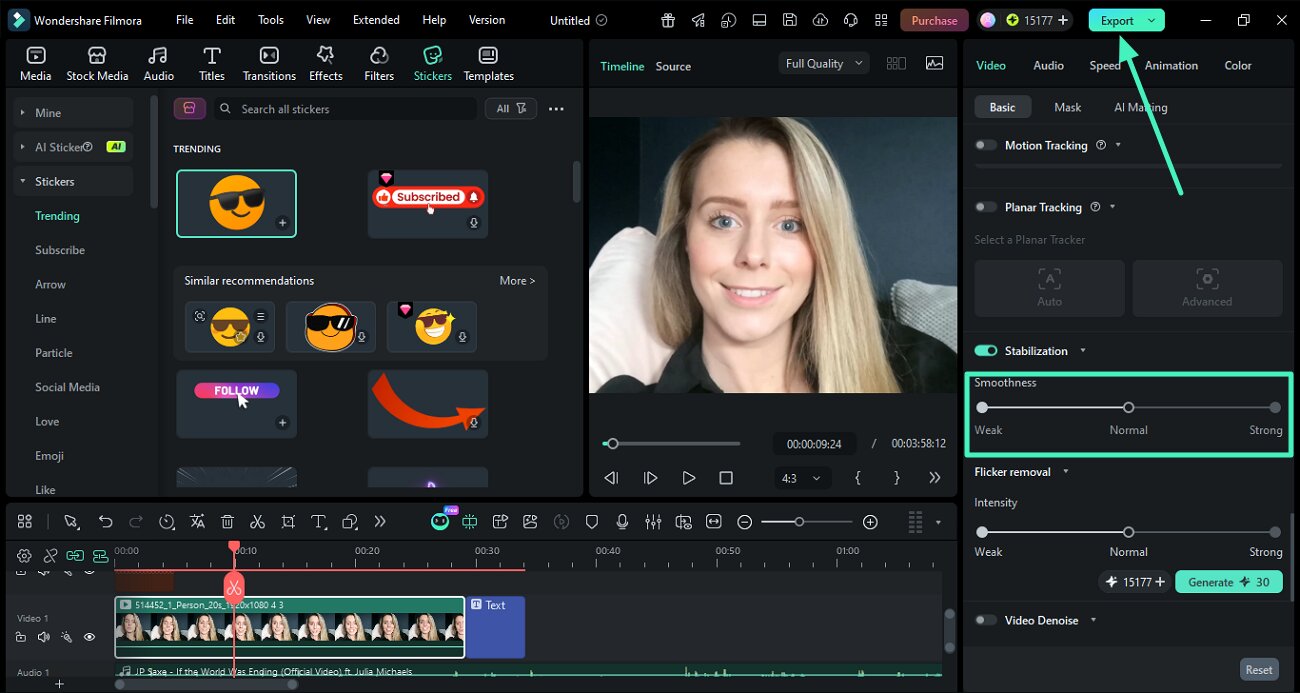Expand Stabilization options arrow
This screenshot has width=1300, height=693.
[x=1082, y=351]
